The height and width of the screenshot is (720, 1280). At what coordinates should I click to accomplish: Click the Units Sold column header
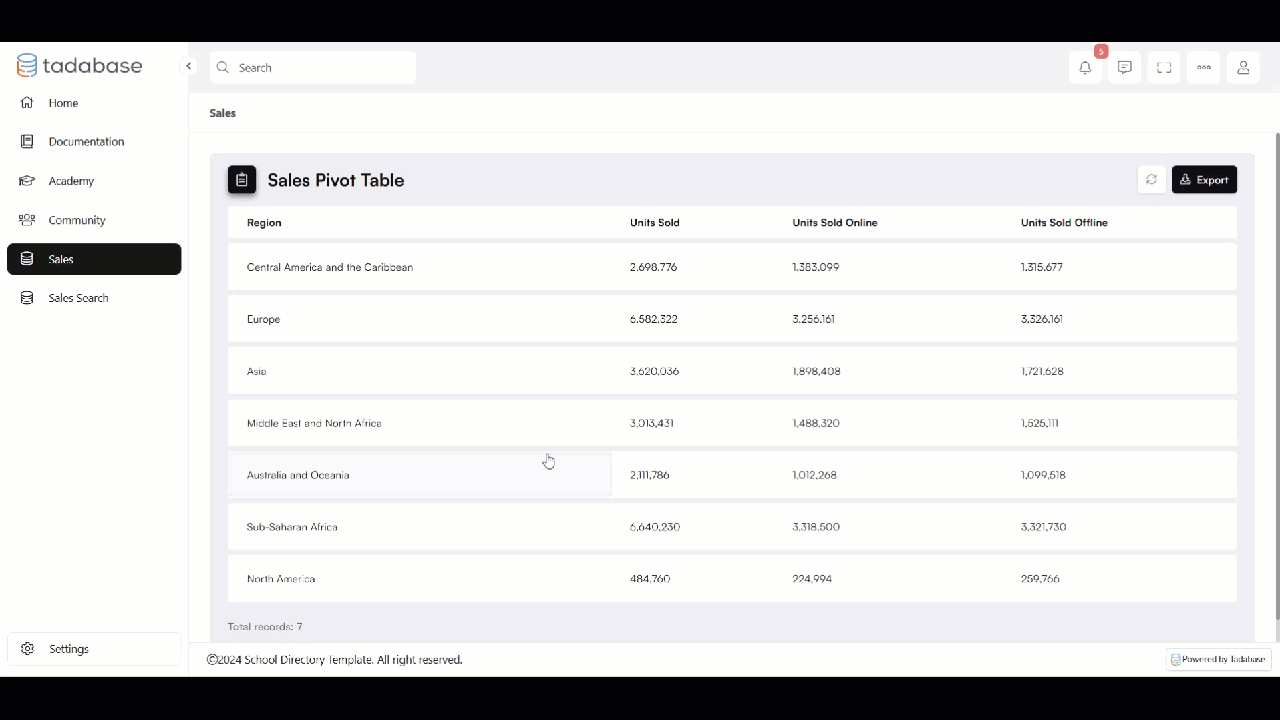[x=655, y=223]
